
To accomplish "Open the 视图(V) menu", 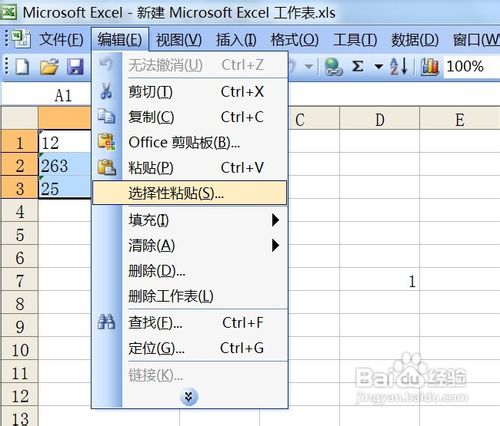I will tap(179, 40).
